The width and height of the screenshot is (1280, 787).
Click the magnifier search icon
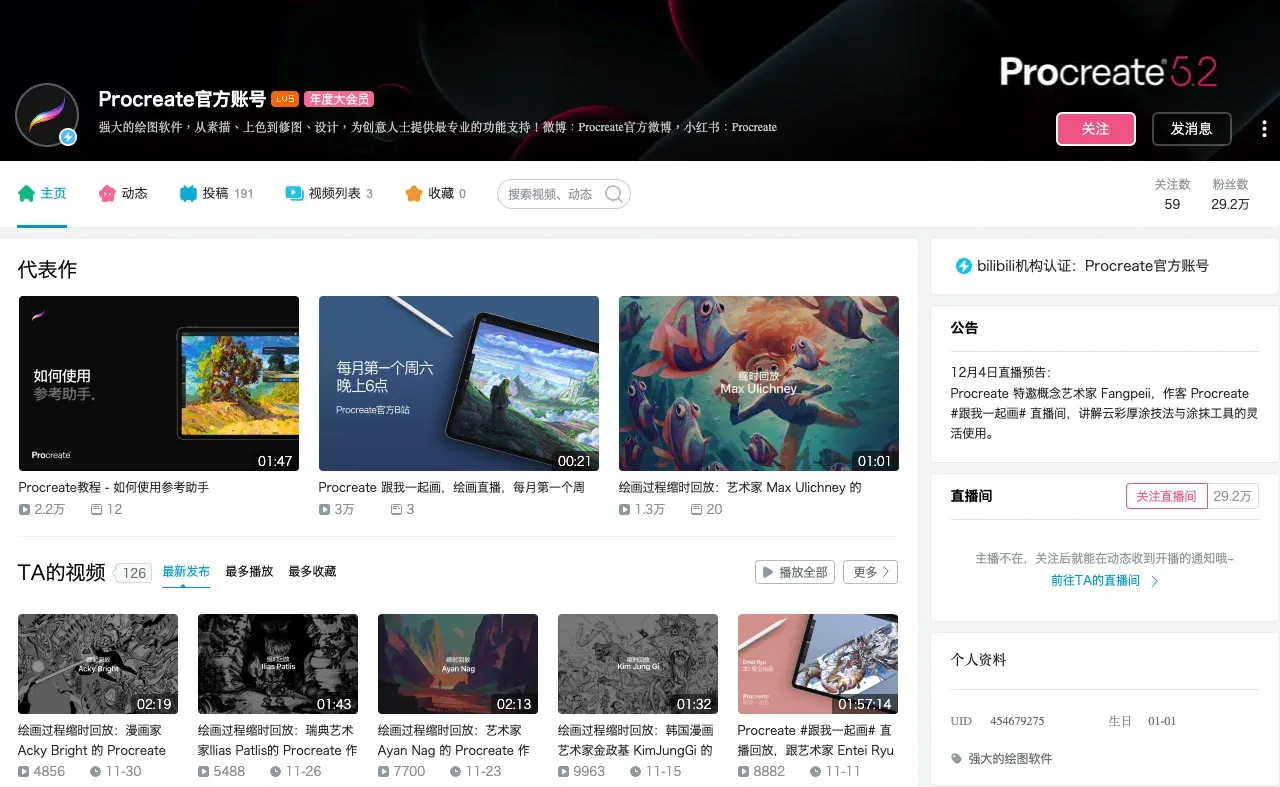pos(614,194)
